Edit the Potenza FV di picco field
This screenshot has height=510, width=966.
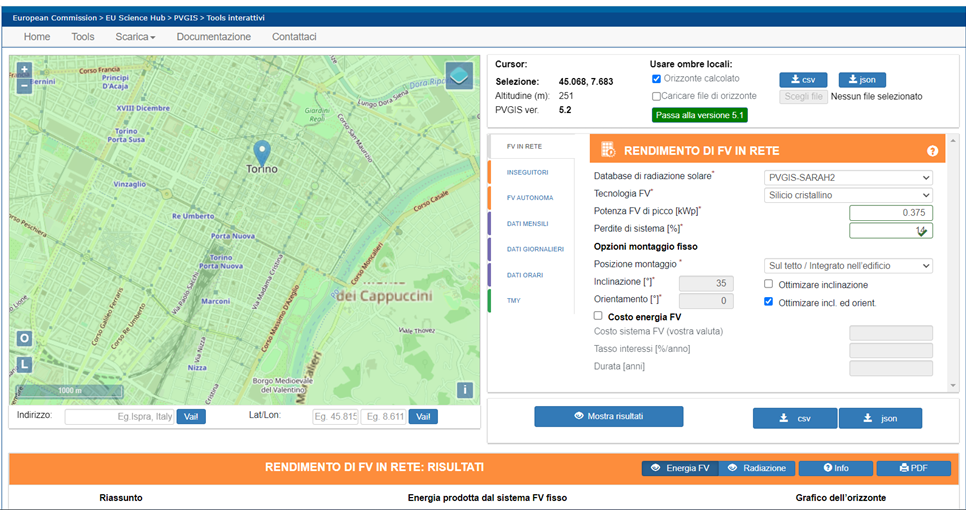(891, 212)
